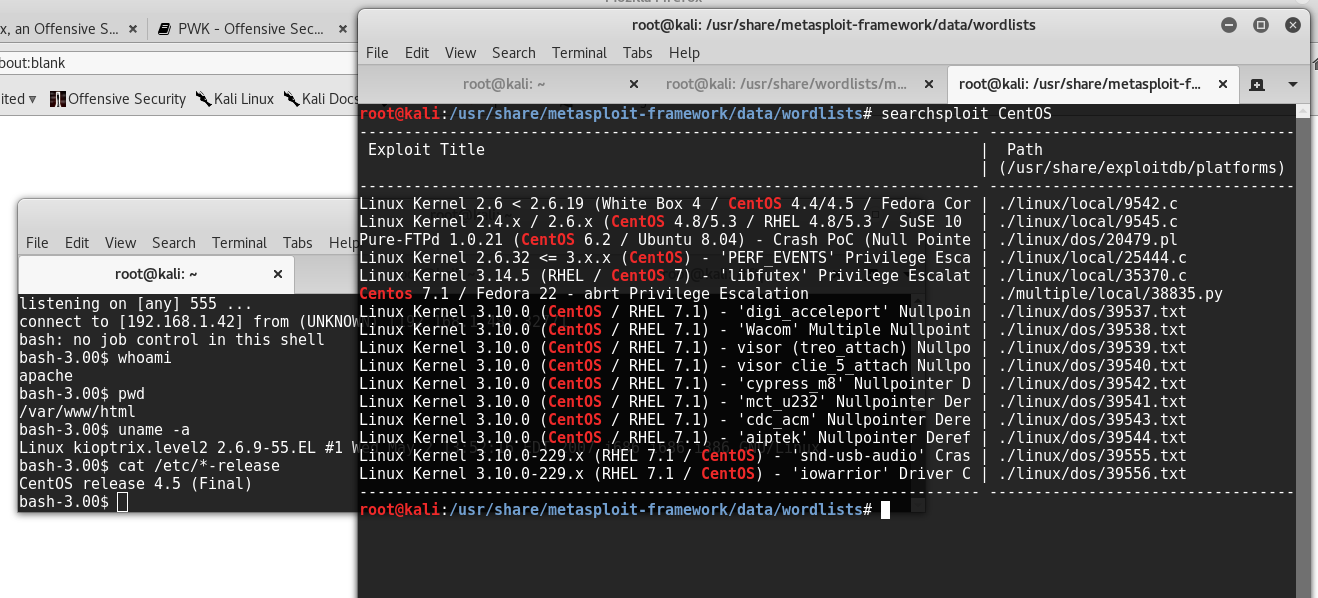The height and width of the screenshot is (598, 1318).
Task: Click './linux/dos/39556.txt' path in results
Action: click(1092, 474)
